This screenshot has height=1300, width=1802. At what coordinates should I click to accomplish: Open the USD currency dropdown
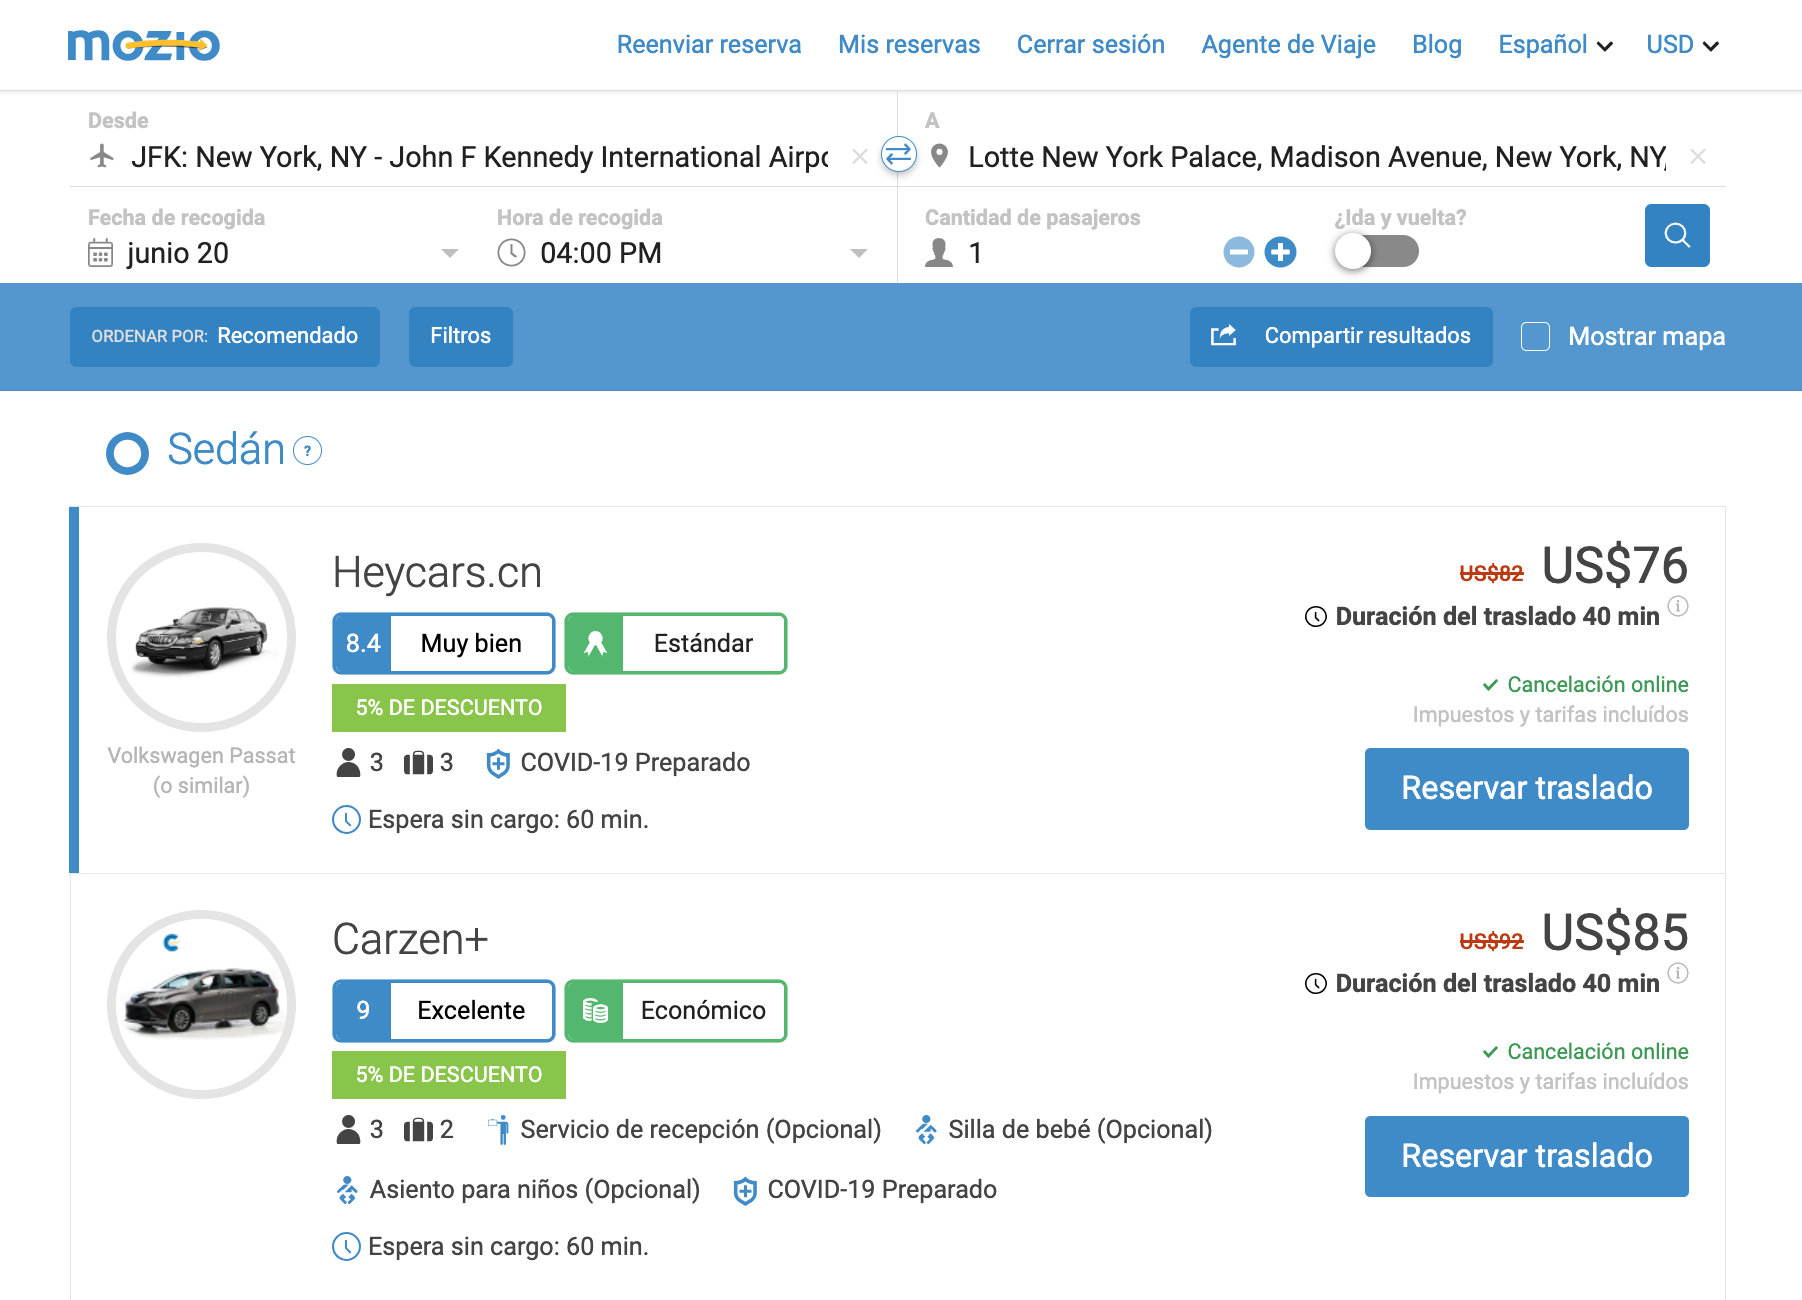coord(1682,45)
